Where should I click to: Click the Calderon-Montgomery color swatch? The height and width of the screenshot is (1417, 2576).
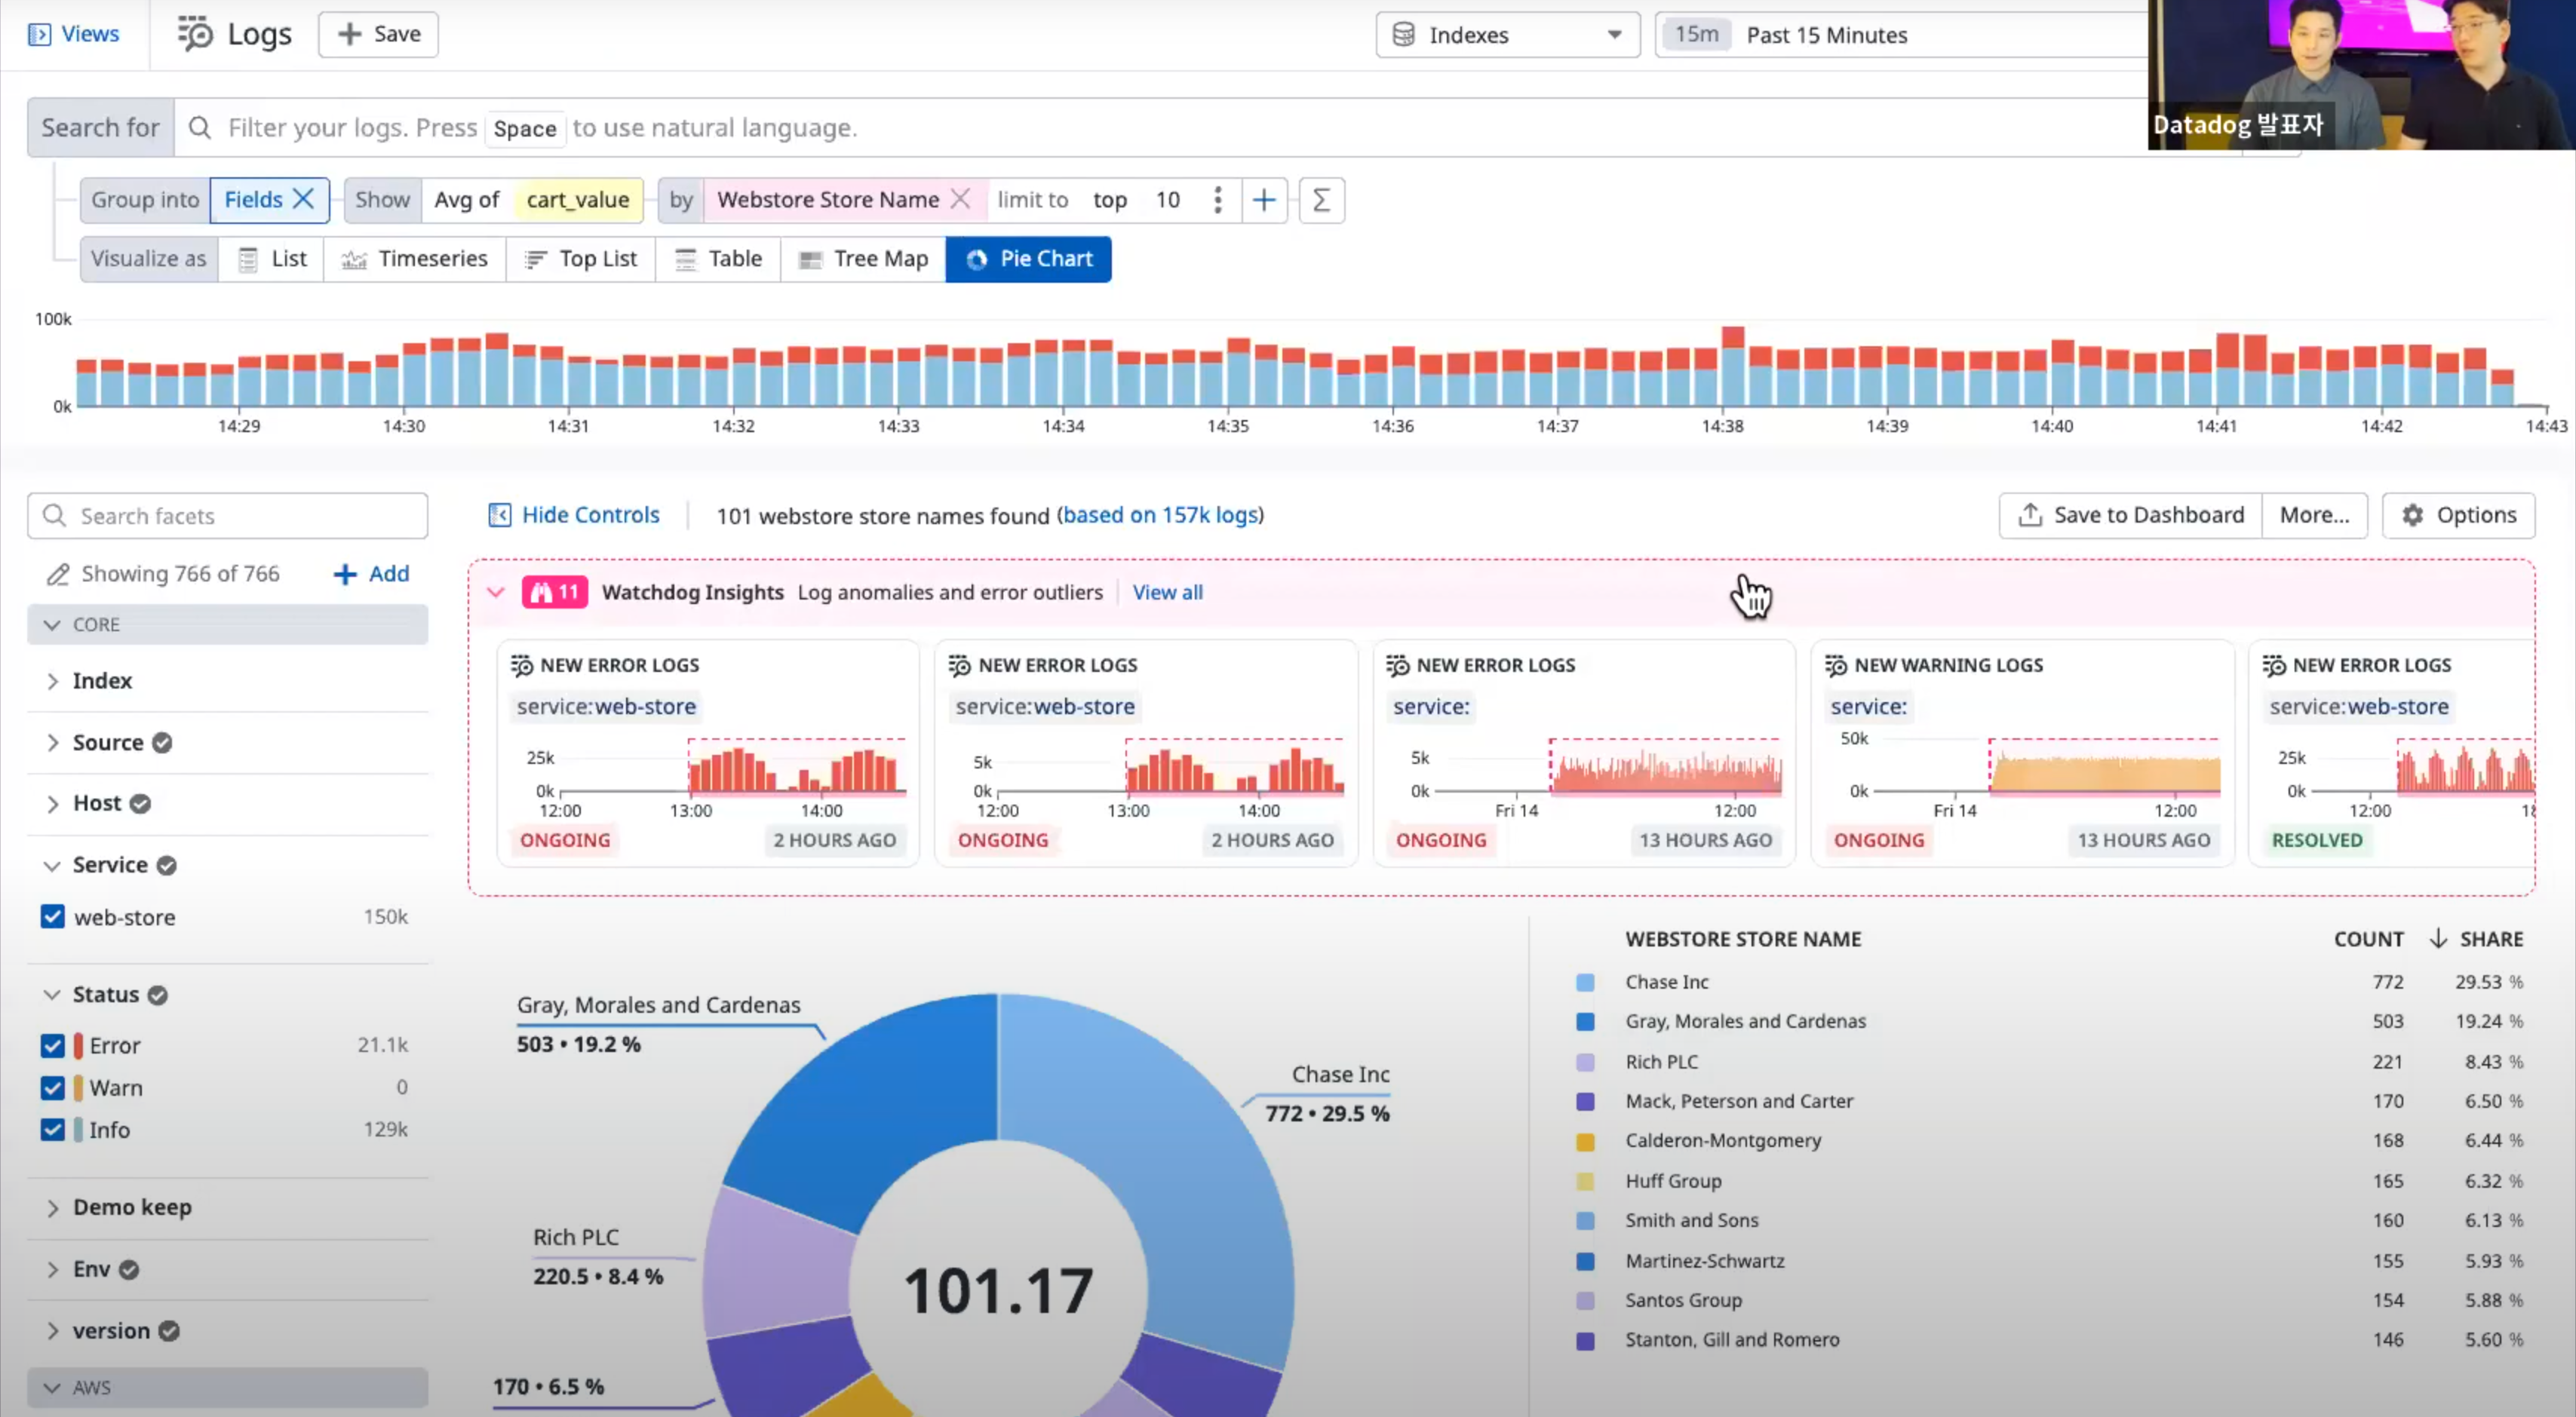[1585, 1141]
